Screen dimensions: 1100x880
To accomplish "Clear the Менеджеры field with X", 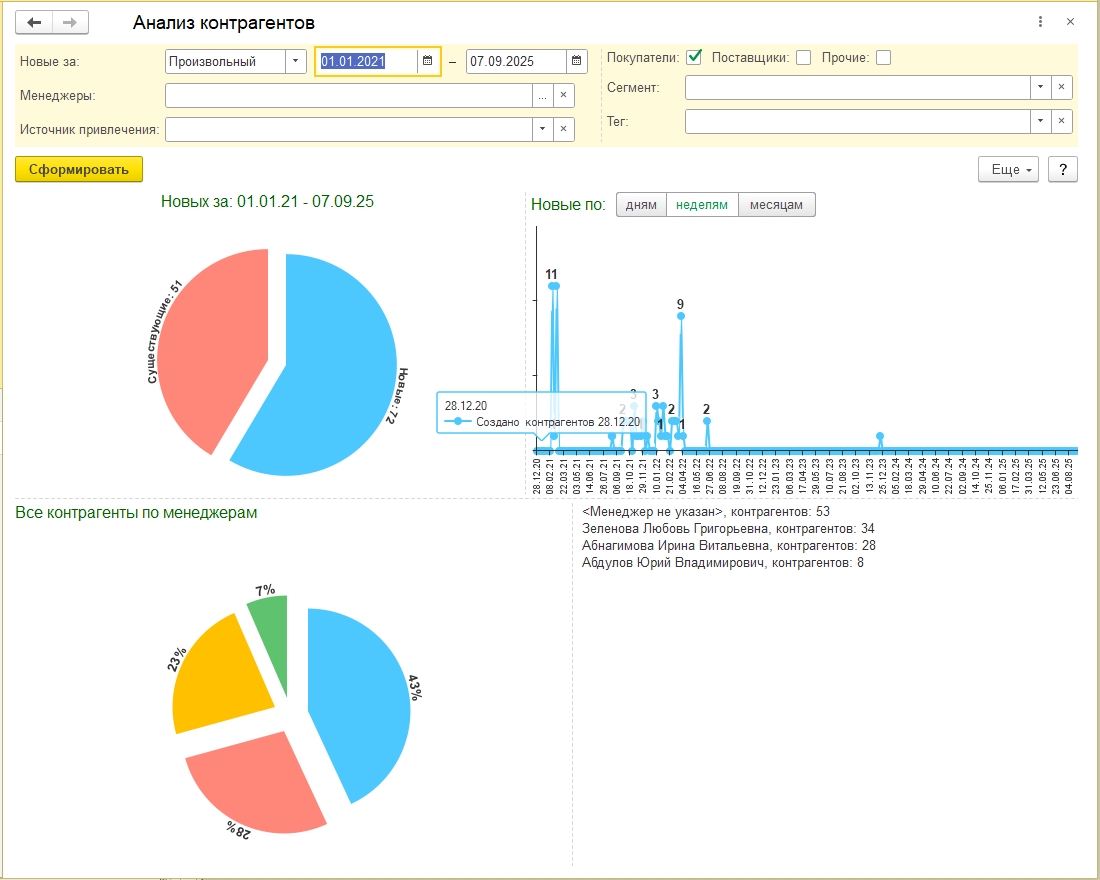I will 563,95.
